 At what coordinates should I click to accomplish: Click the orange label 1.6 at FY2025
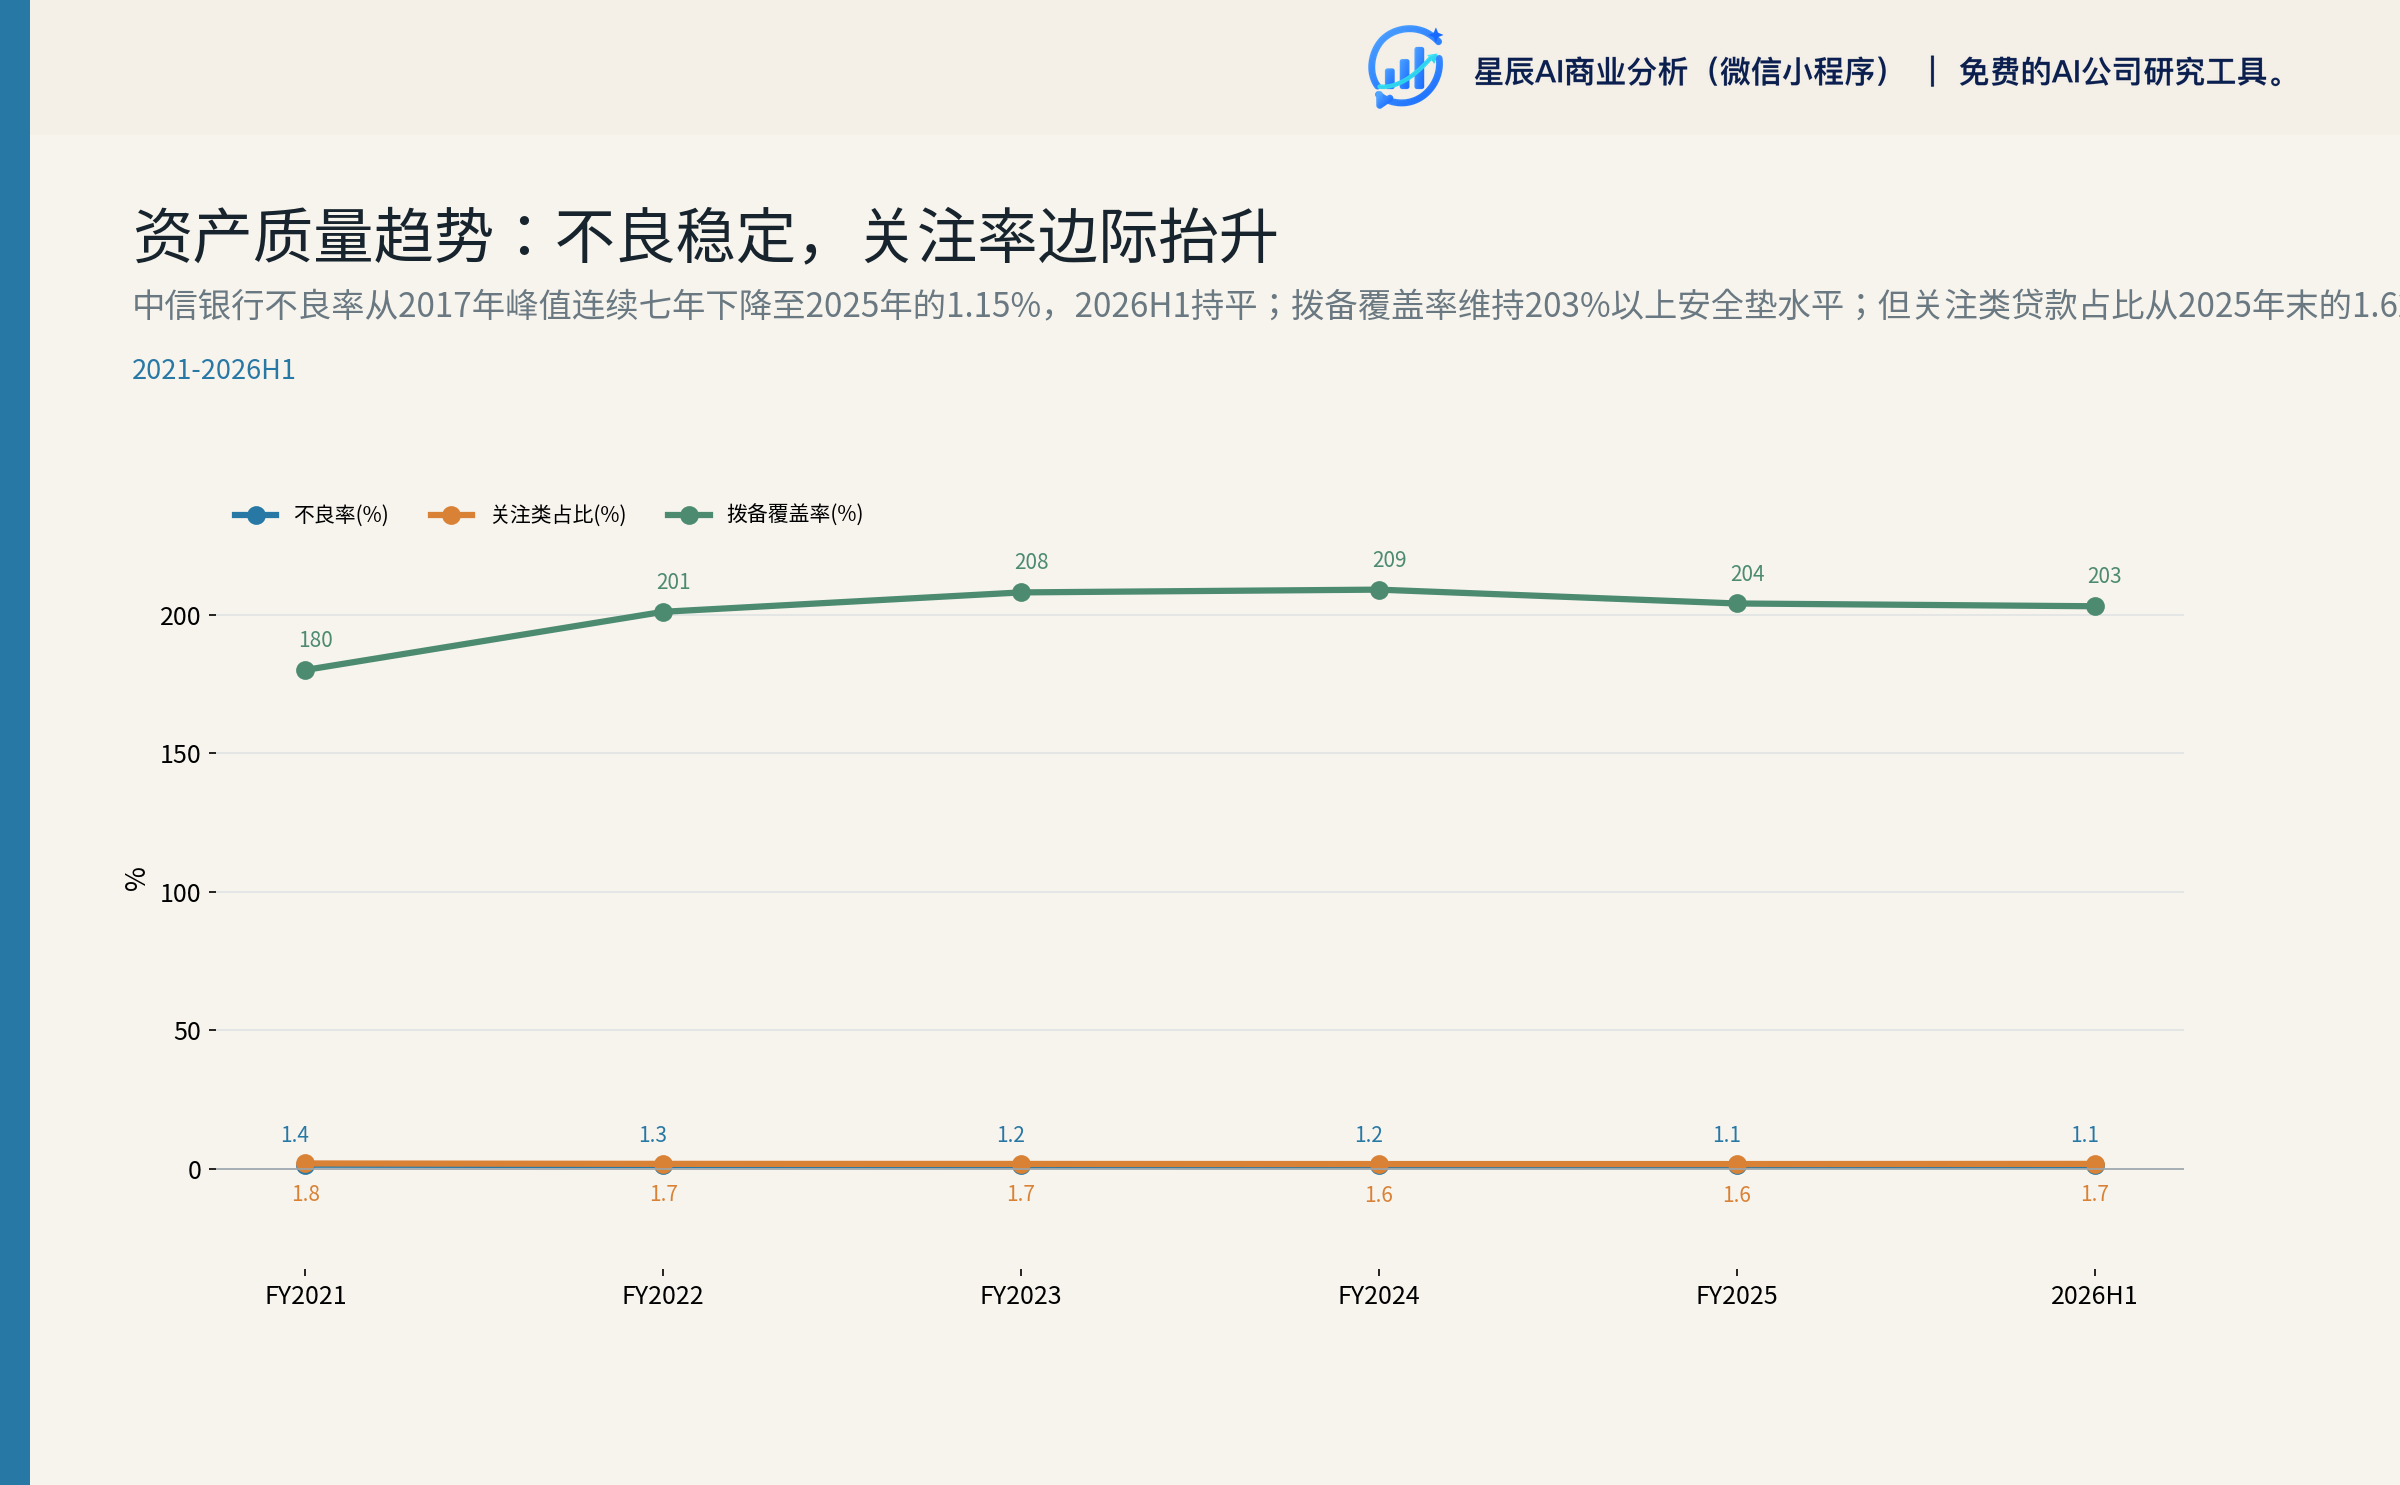1737,1195
